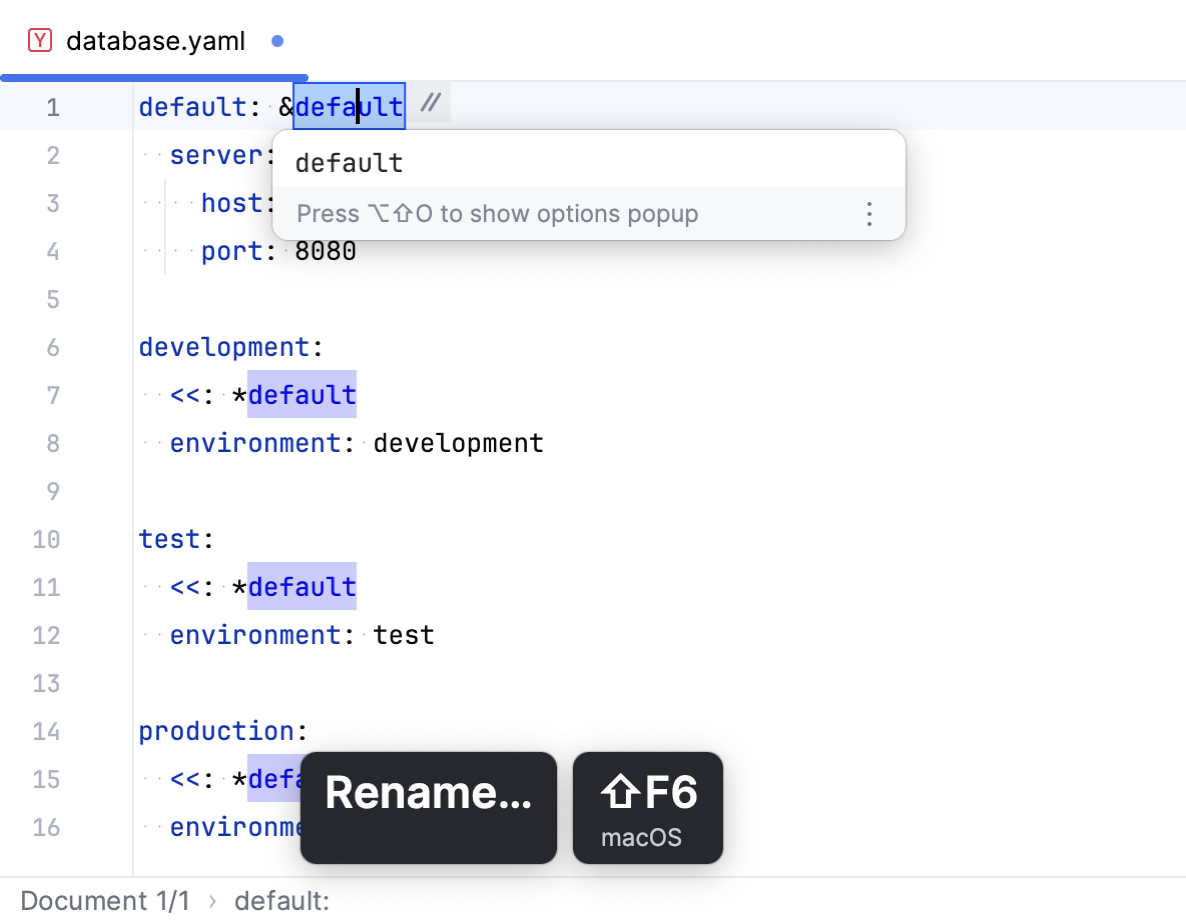The width and height of the screenshot is (1186, 920).
Task: Click the YAML file type icon on the tab
Action: tap(39, 41)
